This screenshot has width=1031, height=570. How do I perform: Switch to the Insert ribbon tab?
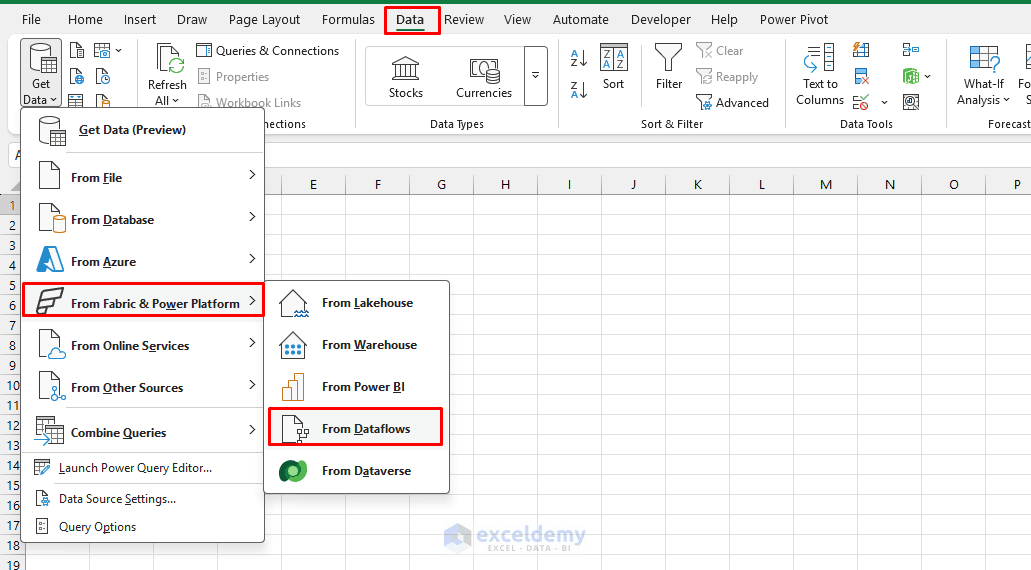140,20
